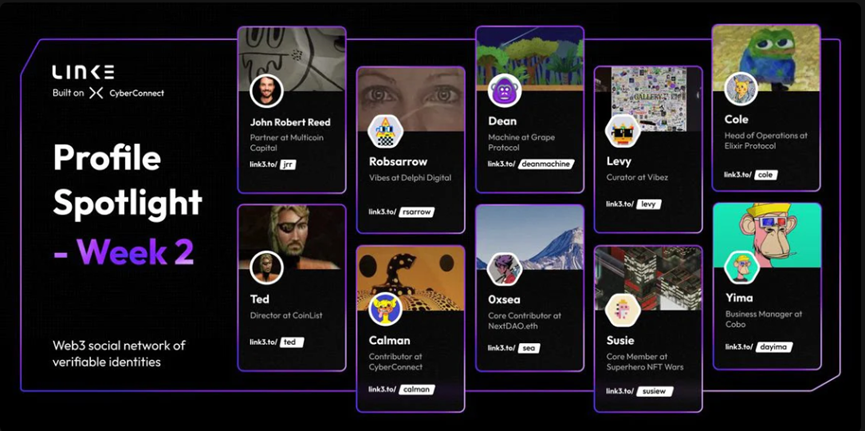Click Cole's Pikachu painting avatar
The height and width of the screenshot is (431, 865).
pyautogui.click(x=741, y=88)
